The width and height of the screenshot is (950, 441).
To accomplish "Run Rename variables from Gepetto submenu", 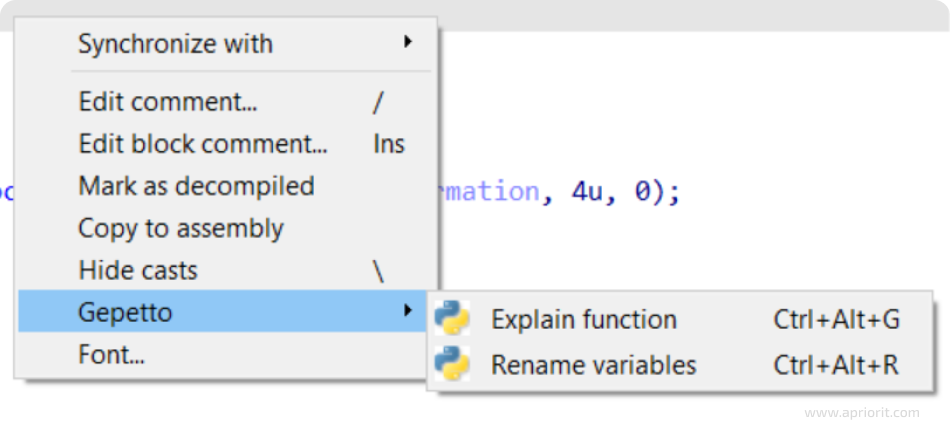I will (679, 365).
